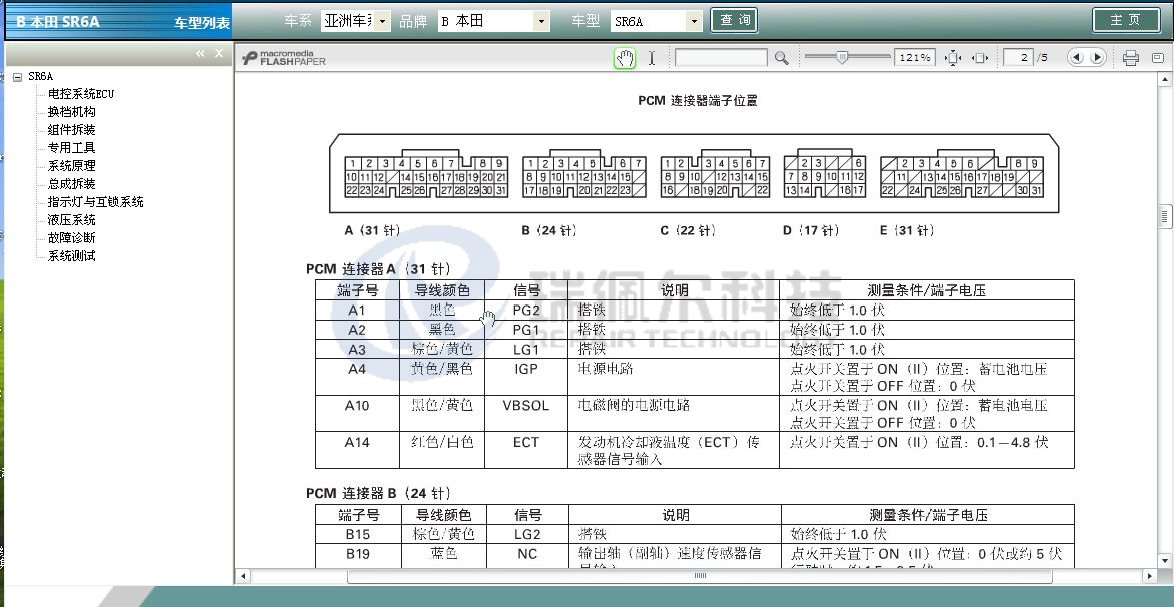Select the text selection cursor tool

coord(652,58)
